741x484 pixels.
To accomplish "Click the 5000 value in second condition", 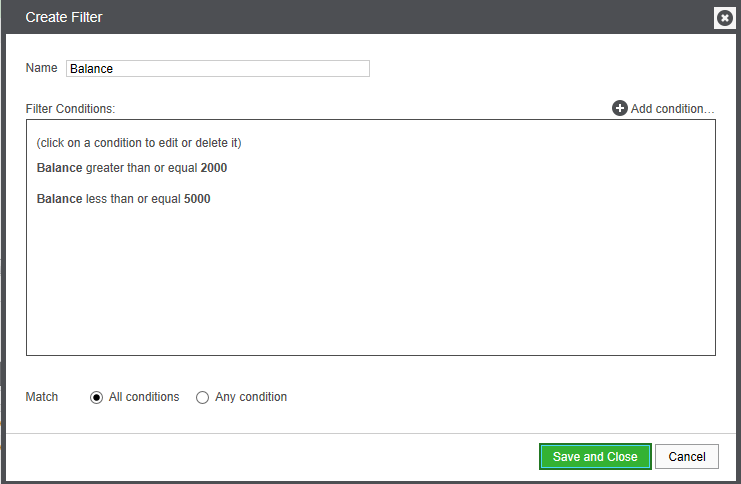I will click(197, 199).
